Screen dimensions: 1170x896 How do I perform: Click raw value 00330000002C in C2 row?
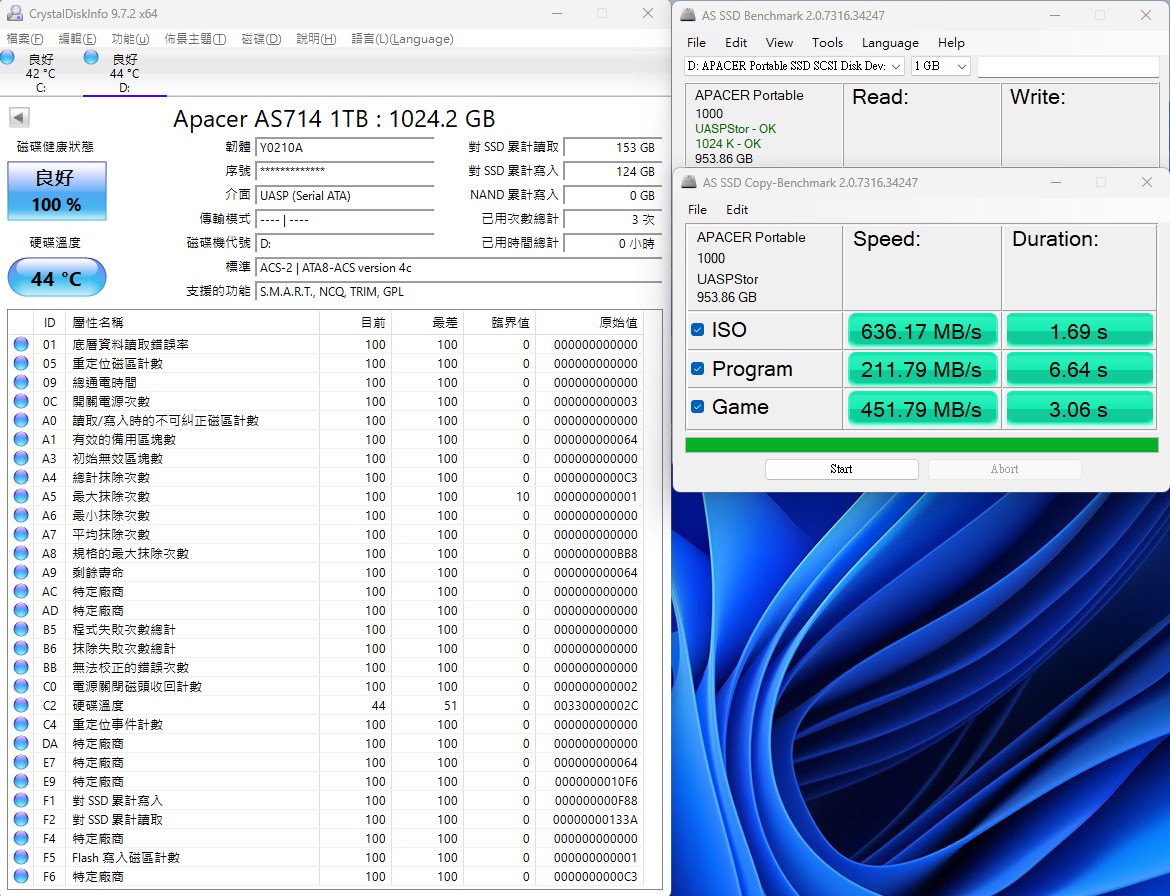point(595,706)
